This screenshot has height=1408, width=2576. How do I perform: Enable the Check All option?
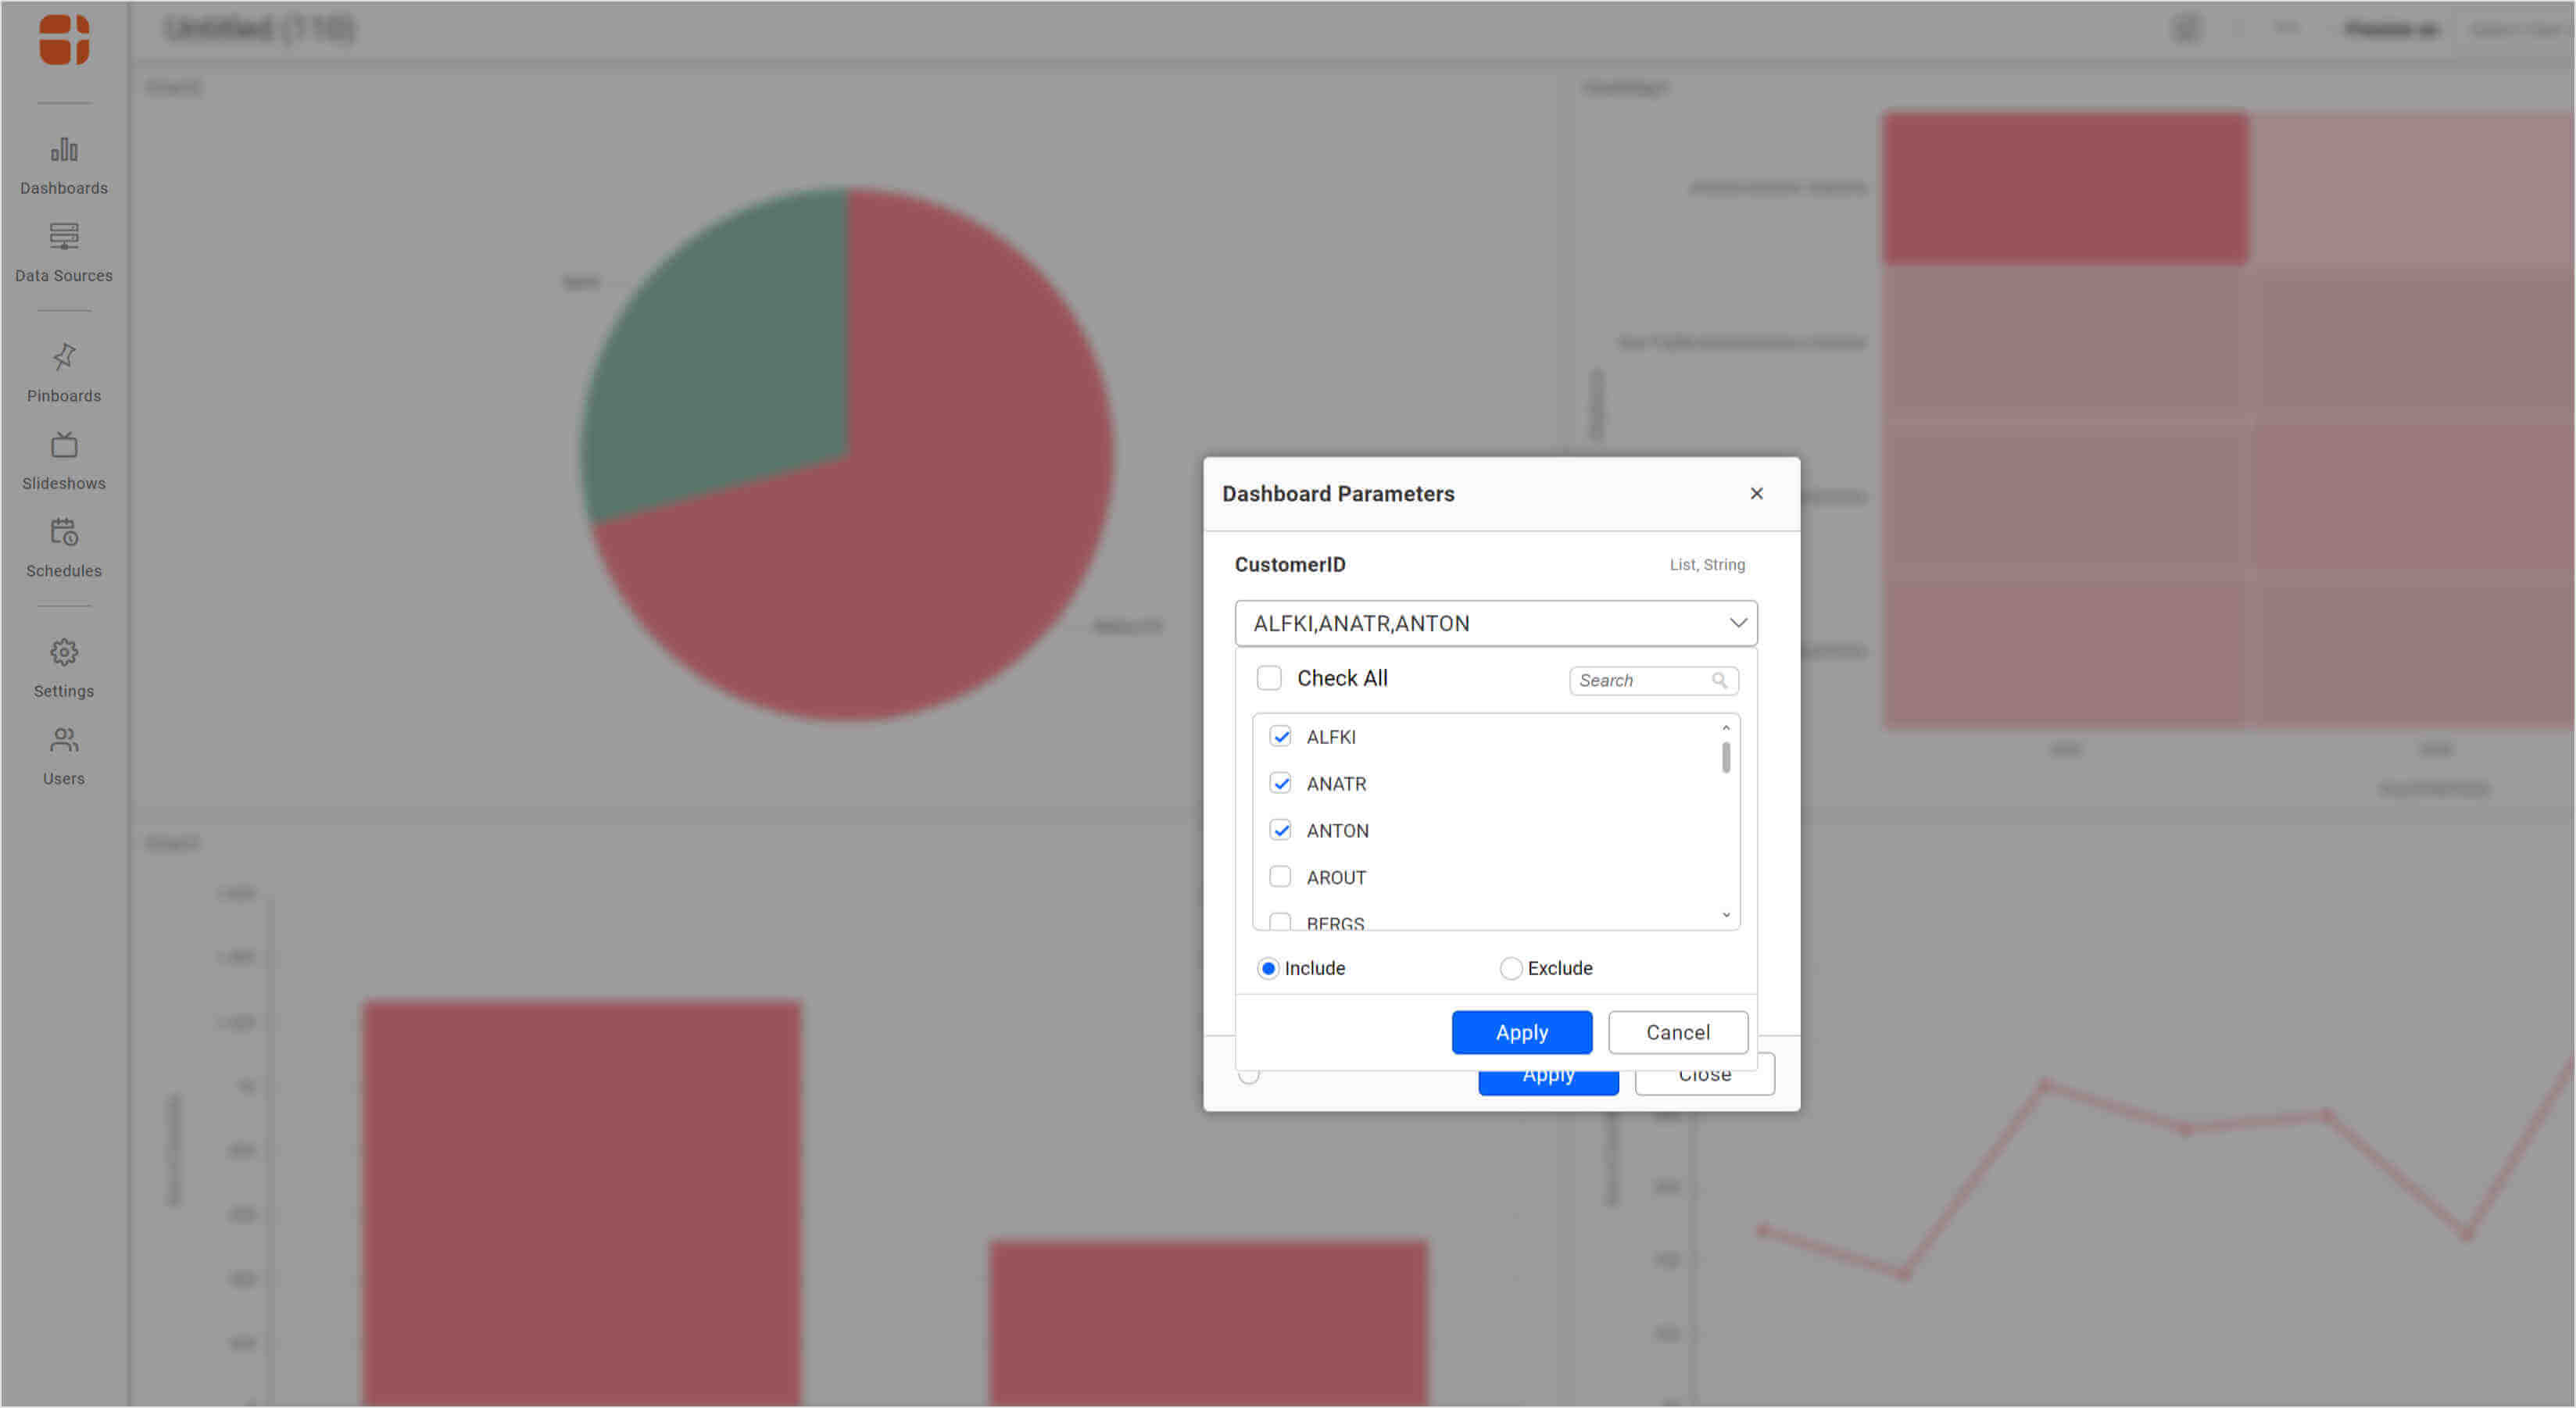1269,678
